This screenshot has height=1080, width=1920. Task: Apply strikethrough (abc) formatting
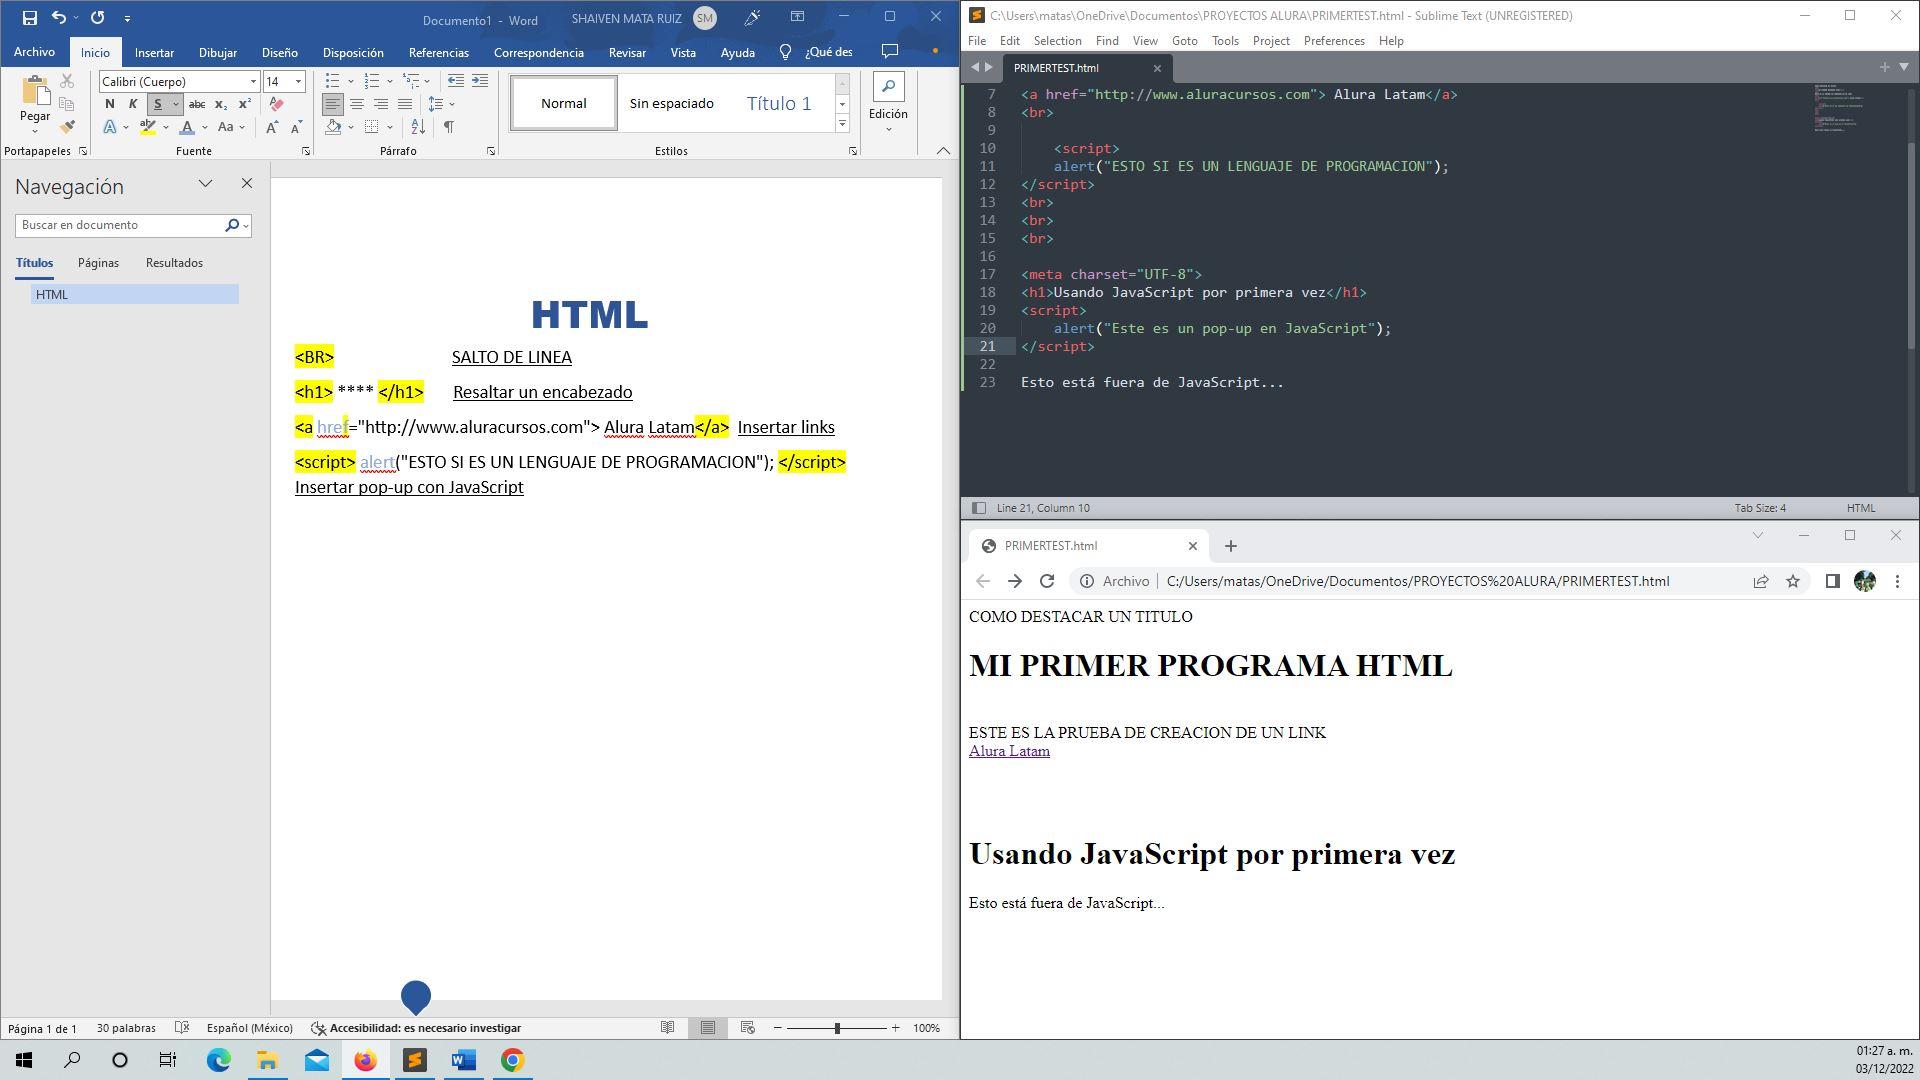pos(197,104)
